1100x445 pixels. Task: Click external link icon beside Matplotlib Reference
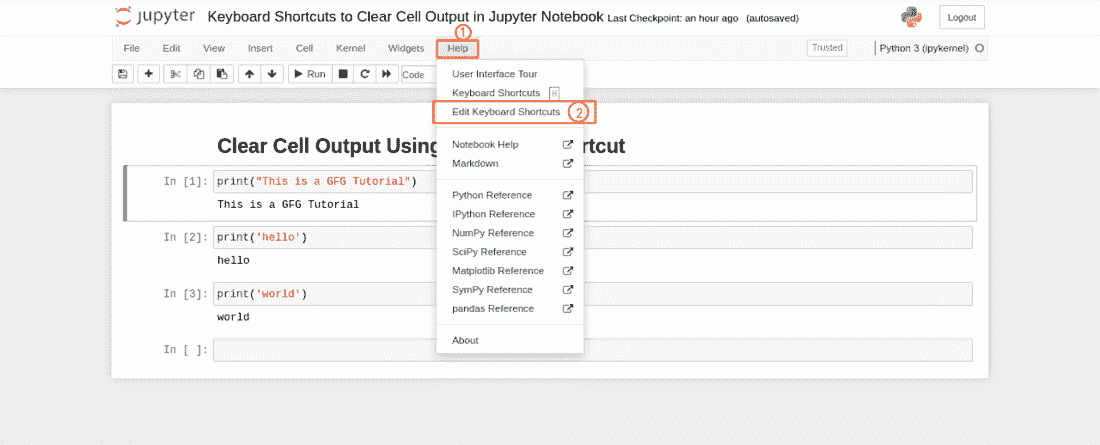pyautogui.click(x=568, y=271)
